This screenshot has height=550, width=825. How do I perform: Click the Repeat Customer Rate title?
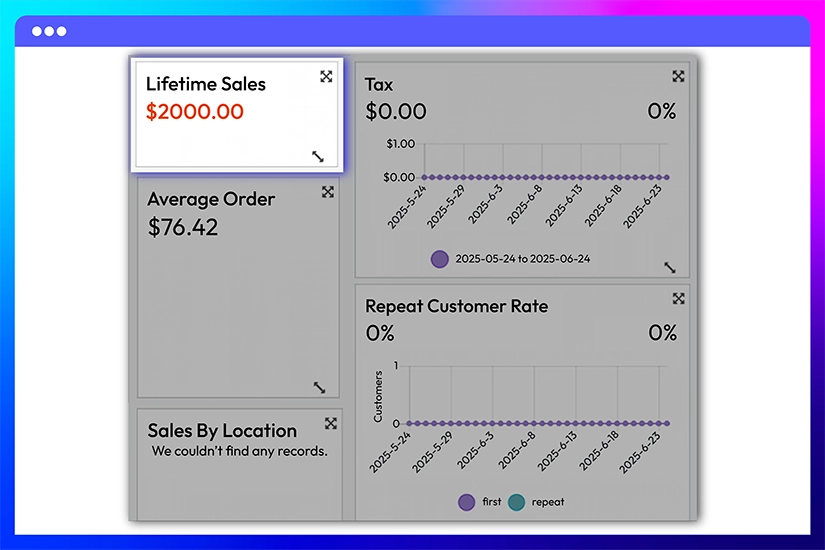[457, 306]
